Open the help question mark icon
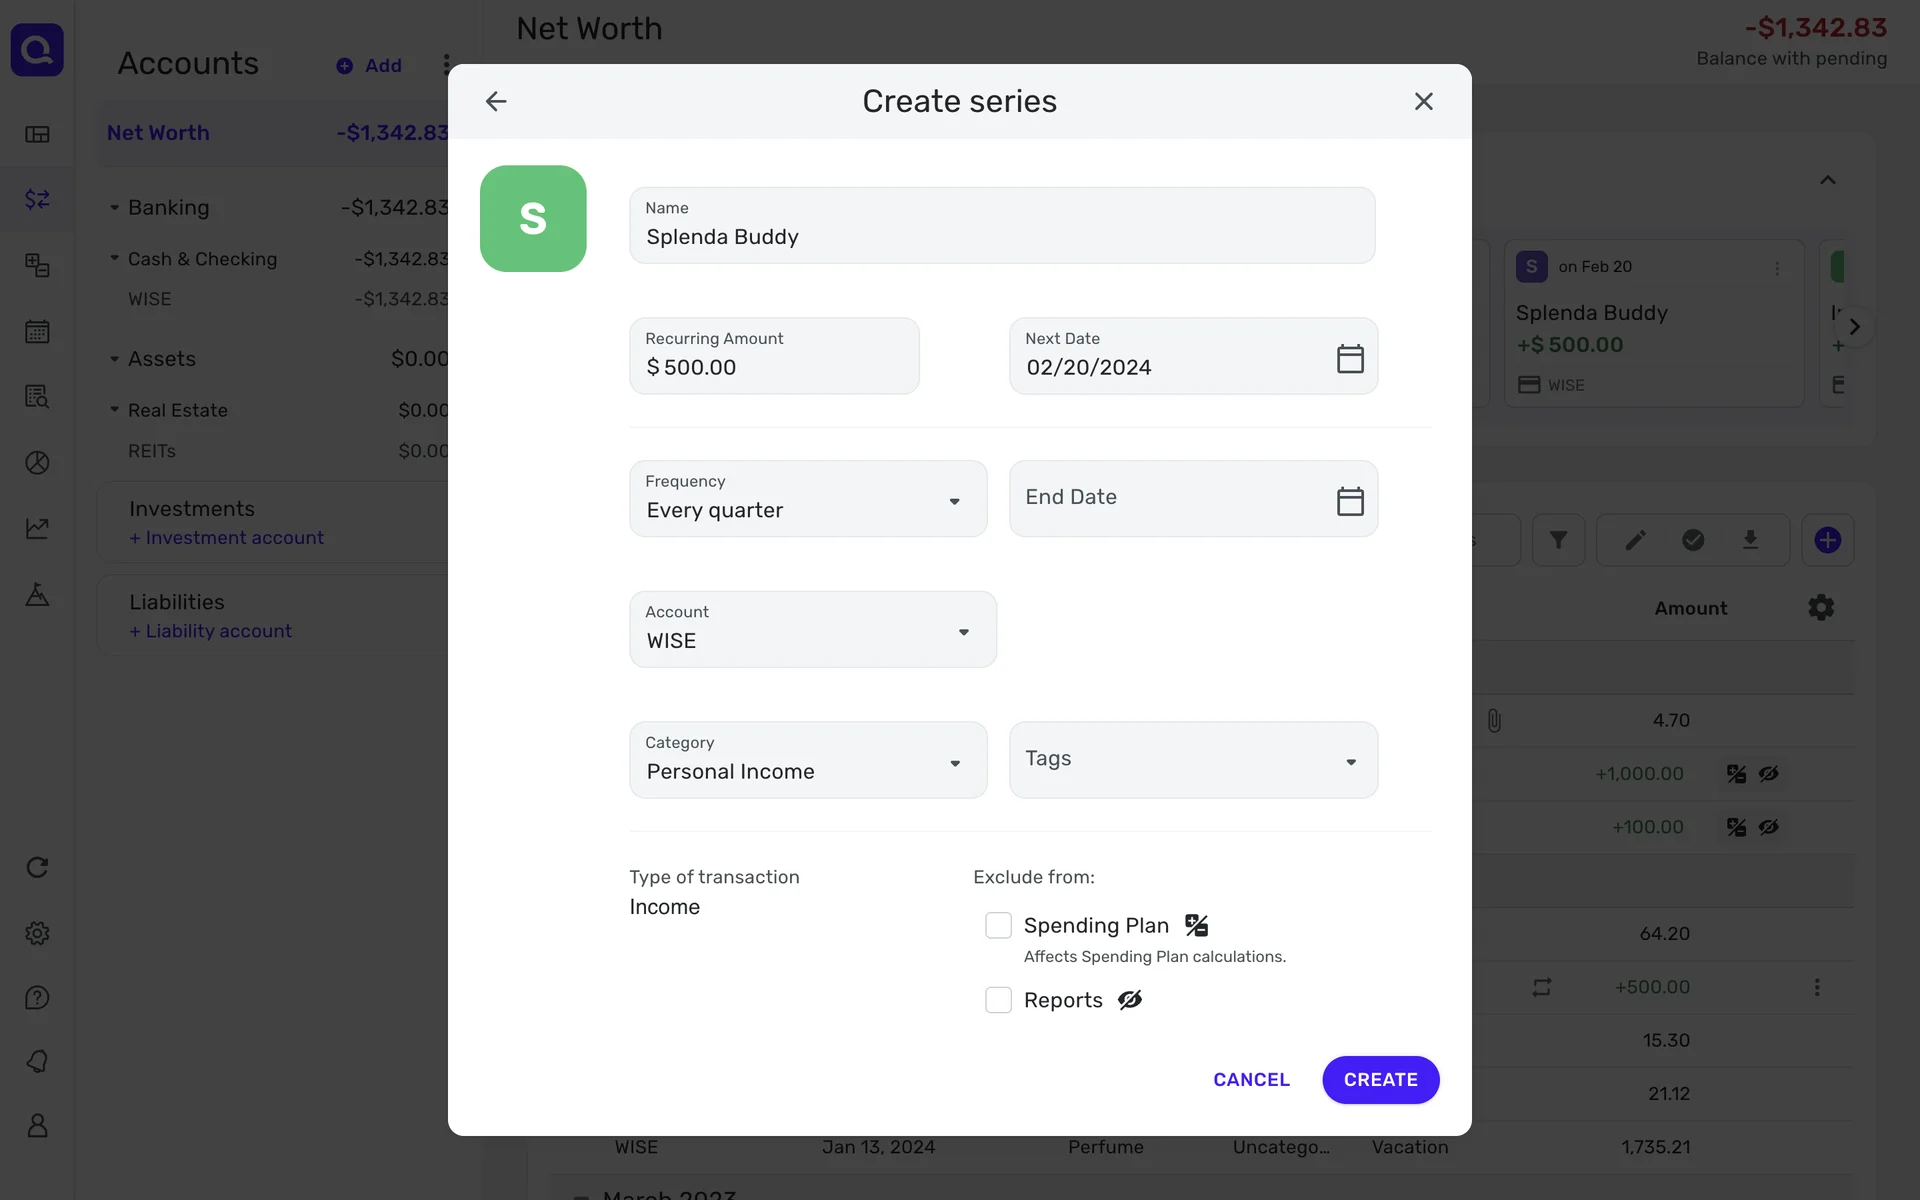Image resolution: width=1920 pixels, height=1200 pixels. [x=37, y=998]
